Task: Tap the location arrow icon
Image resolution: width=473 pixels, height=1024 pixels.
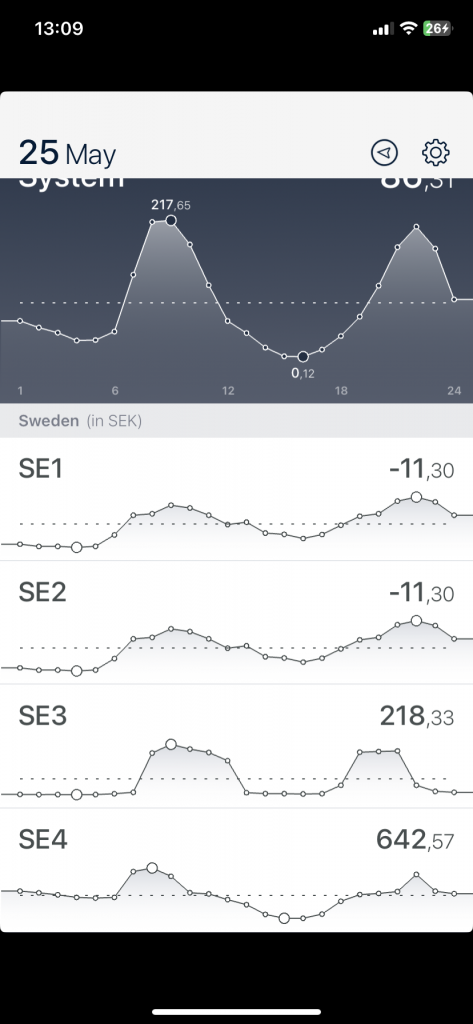Action: tap(384, 152)
